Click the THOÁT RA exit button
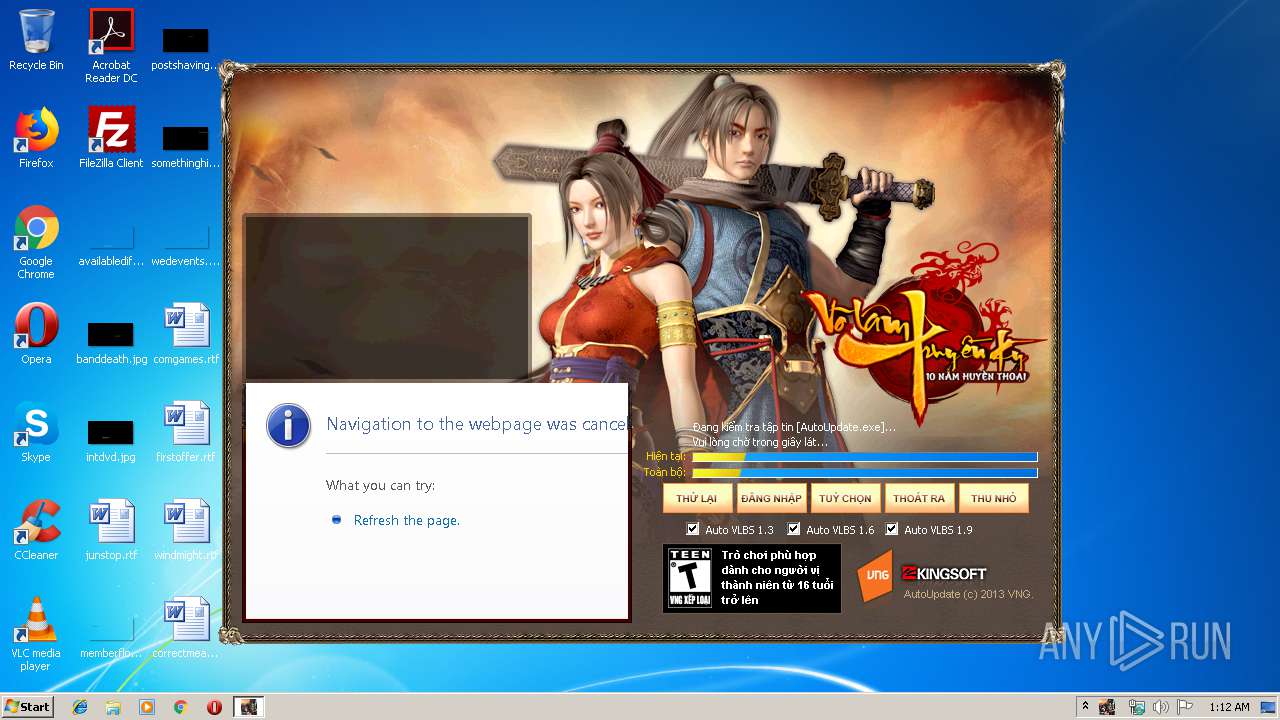 point(919,498)
